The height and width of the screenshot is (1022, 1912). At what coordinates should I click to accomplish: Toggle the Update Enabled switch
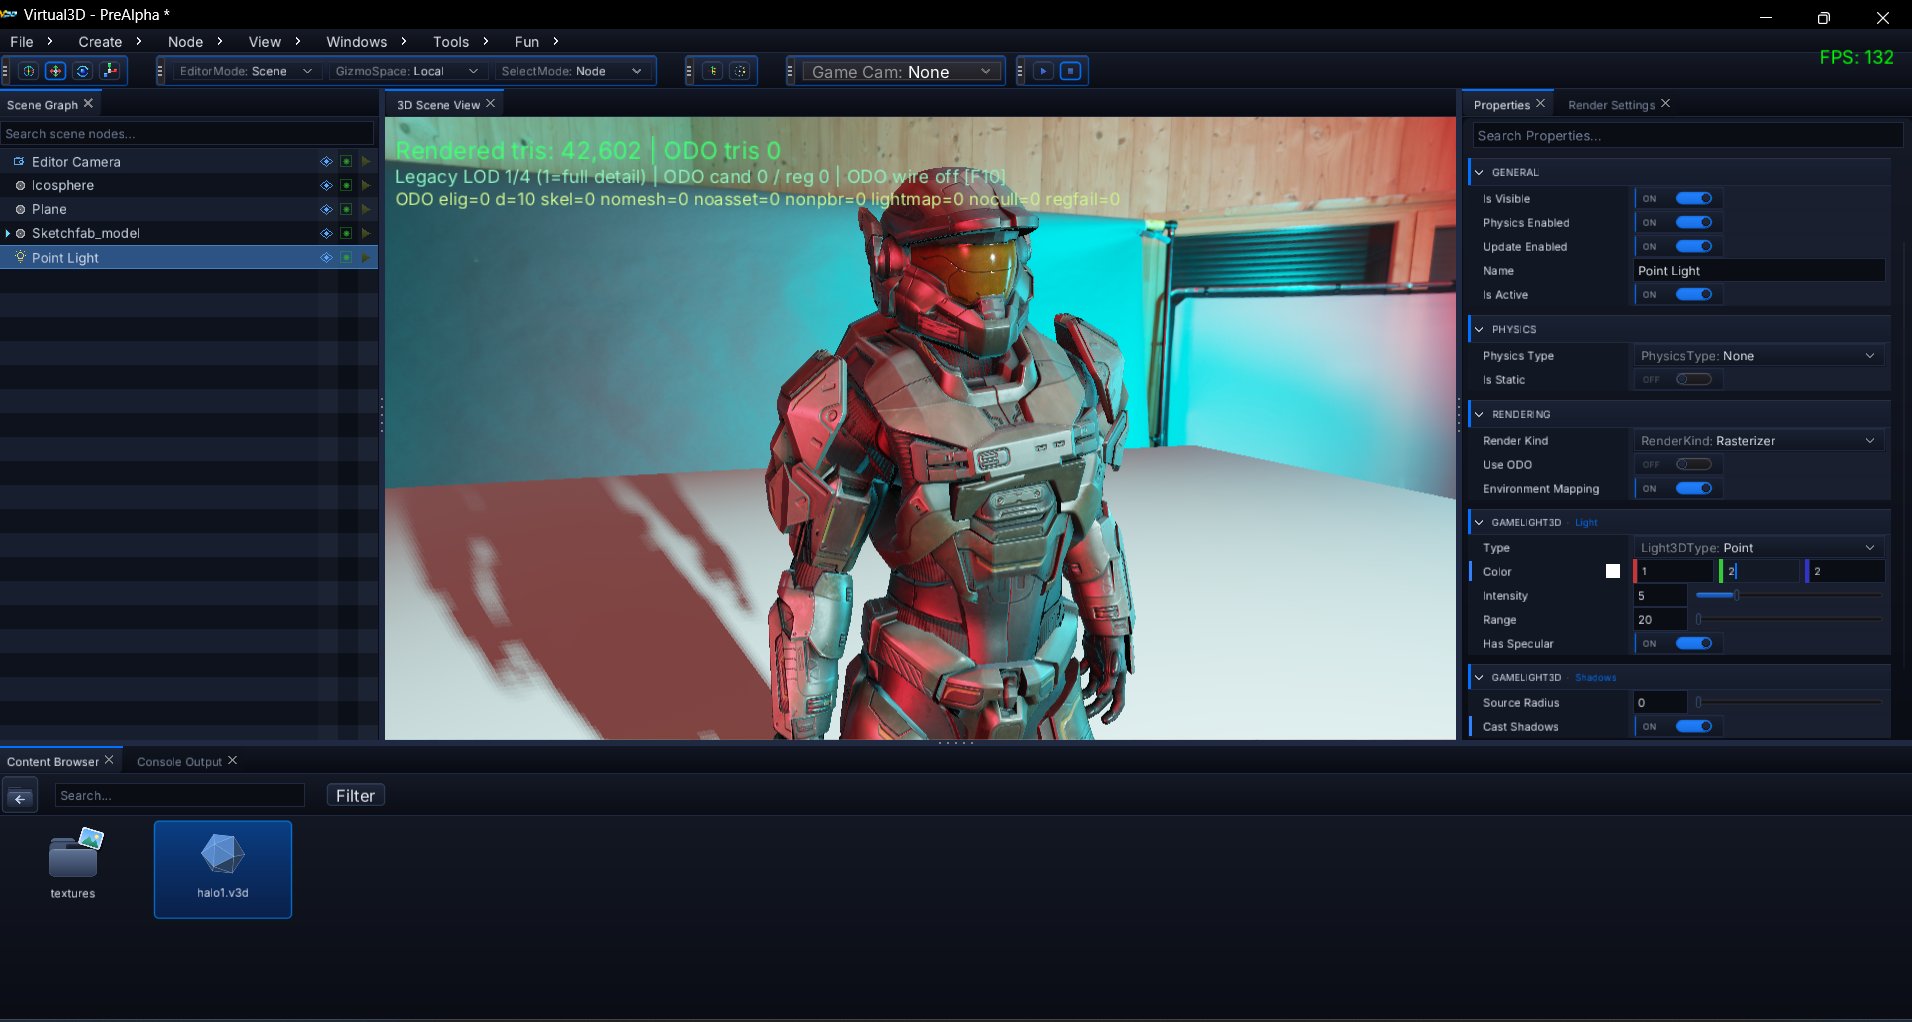click(x=1694, y=246)
